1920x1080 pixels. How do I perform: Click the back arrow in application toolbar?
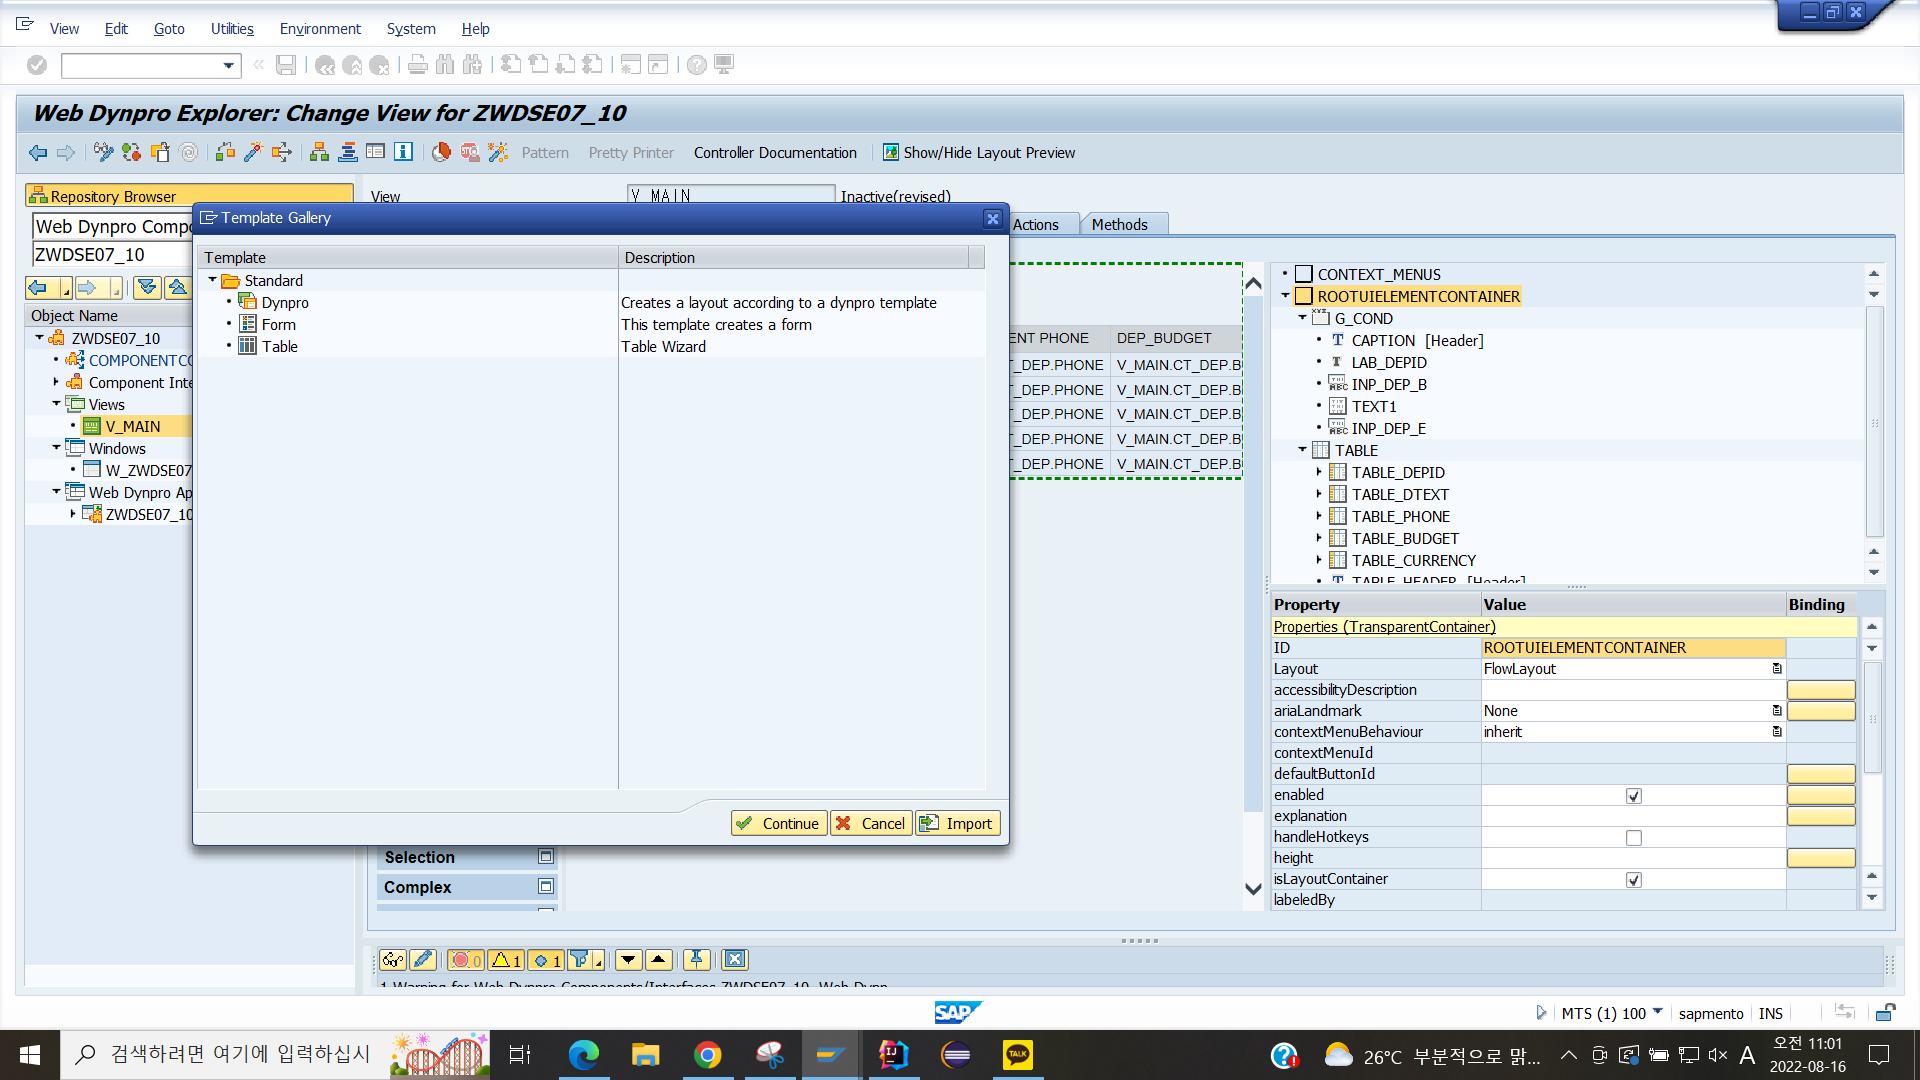(x=38, y=152)
